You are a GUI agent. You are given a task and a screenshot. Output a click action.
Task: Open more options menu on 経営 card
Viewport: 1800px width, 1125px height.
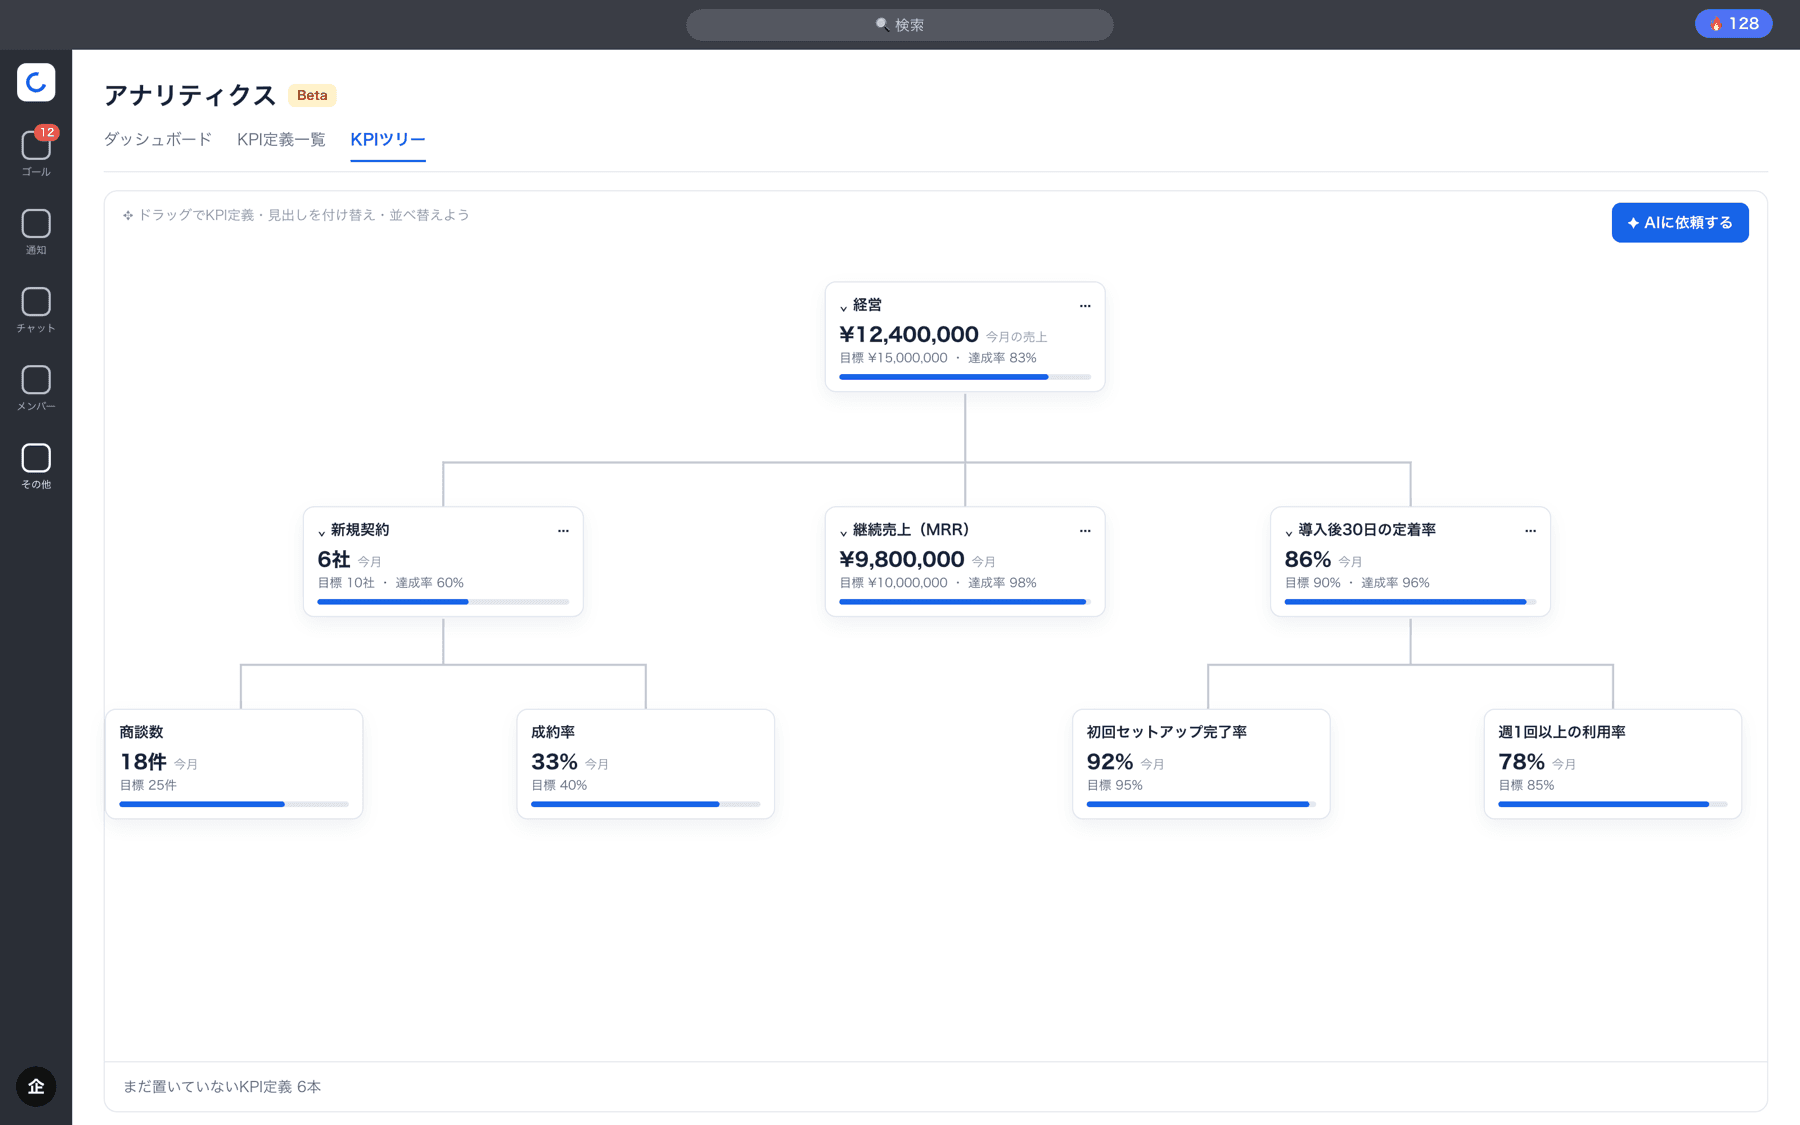[x=1085, y=306]
